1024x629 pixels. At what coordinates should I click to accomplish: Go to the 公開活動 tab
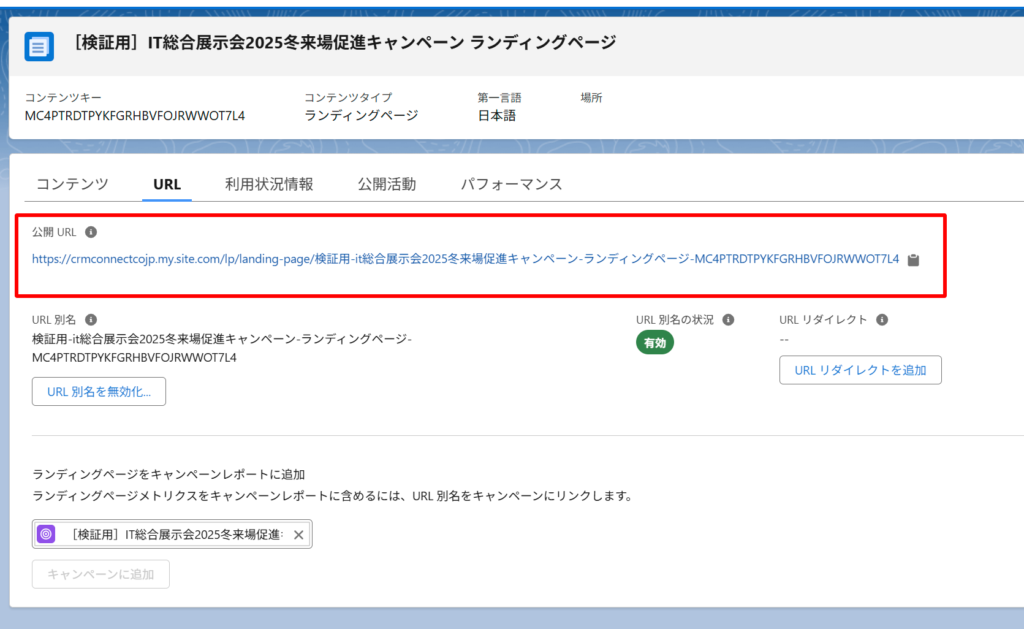pyautogui.click(x=387, y=184)
